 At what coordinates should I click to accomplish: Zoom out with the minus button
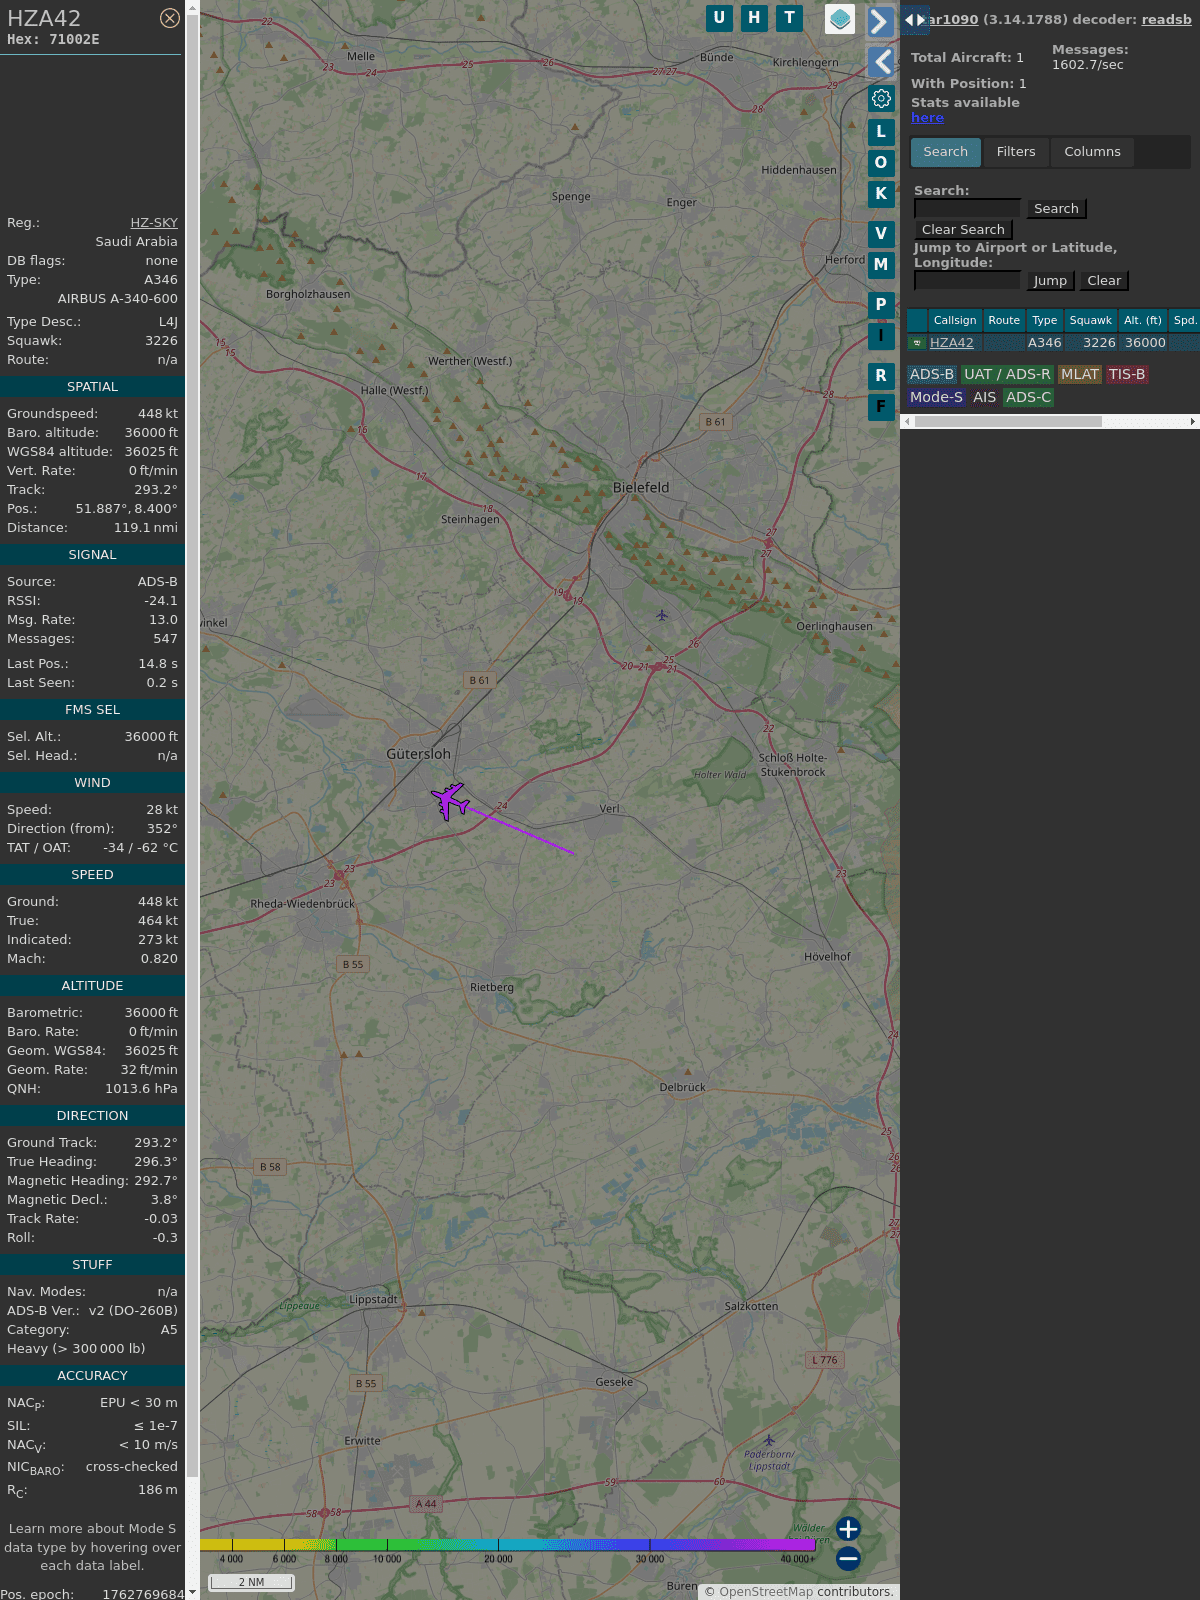(848, 1558)
